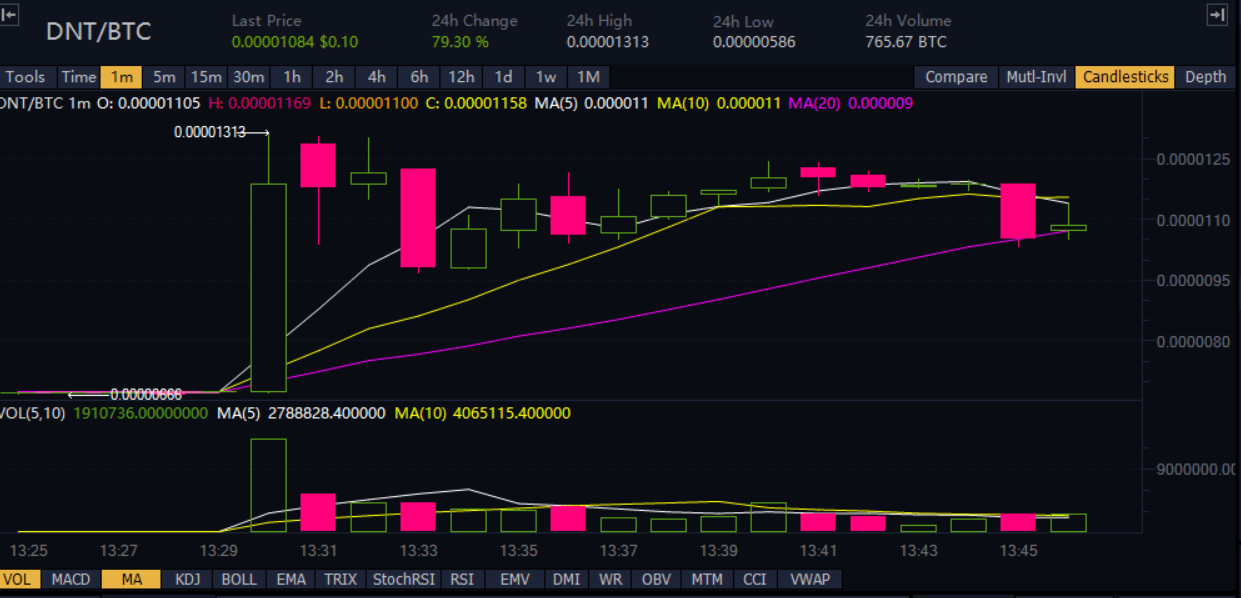Open the Tools menu
This screenshot has height=598, width=1241.
coord(25,77)
